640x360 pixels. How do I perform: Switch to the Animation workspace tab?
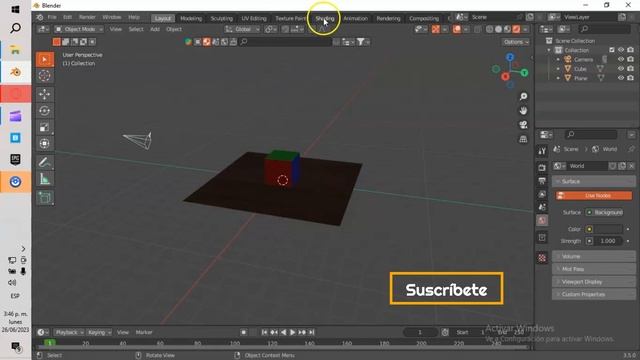pyautogui.click(x=356, y=18)
